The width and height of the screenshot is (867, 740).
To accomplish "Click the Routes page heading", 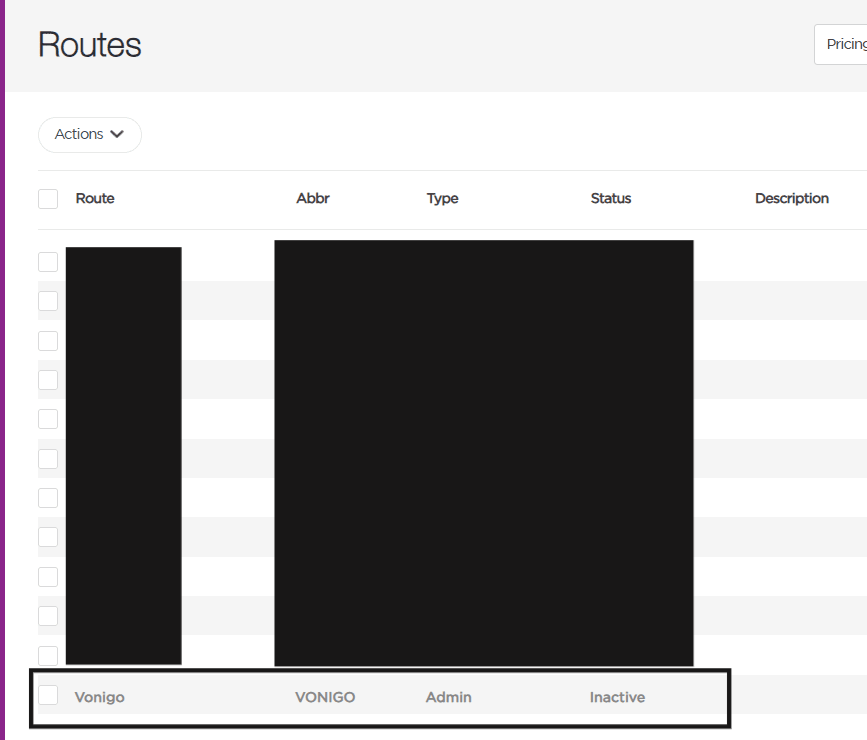I will click(x=90, y=45).
